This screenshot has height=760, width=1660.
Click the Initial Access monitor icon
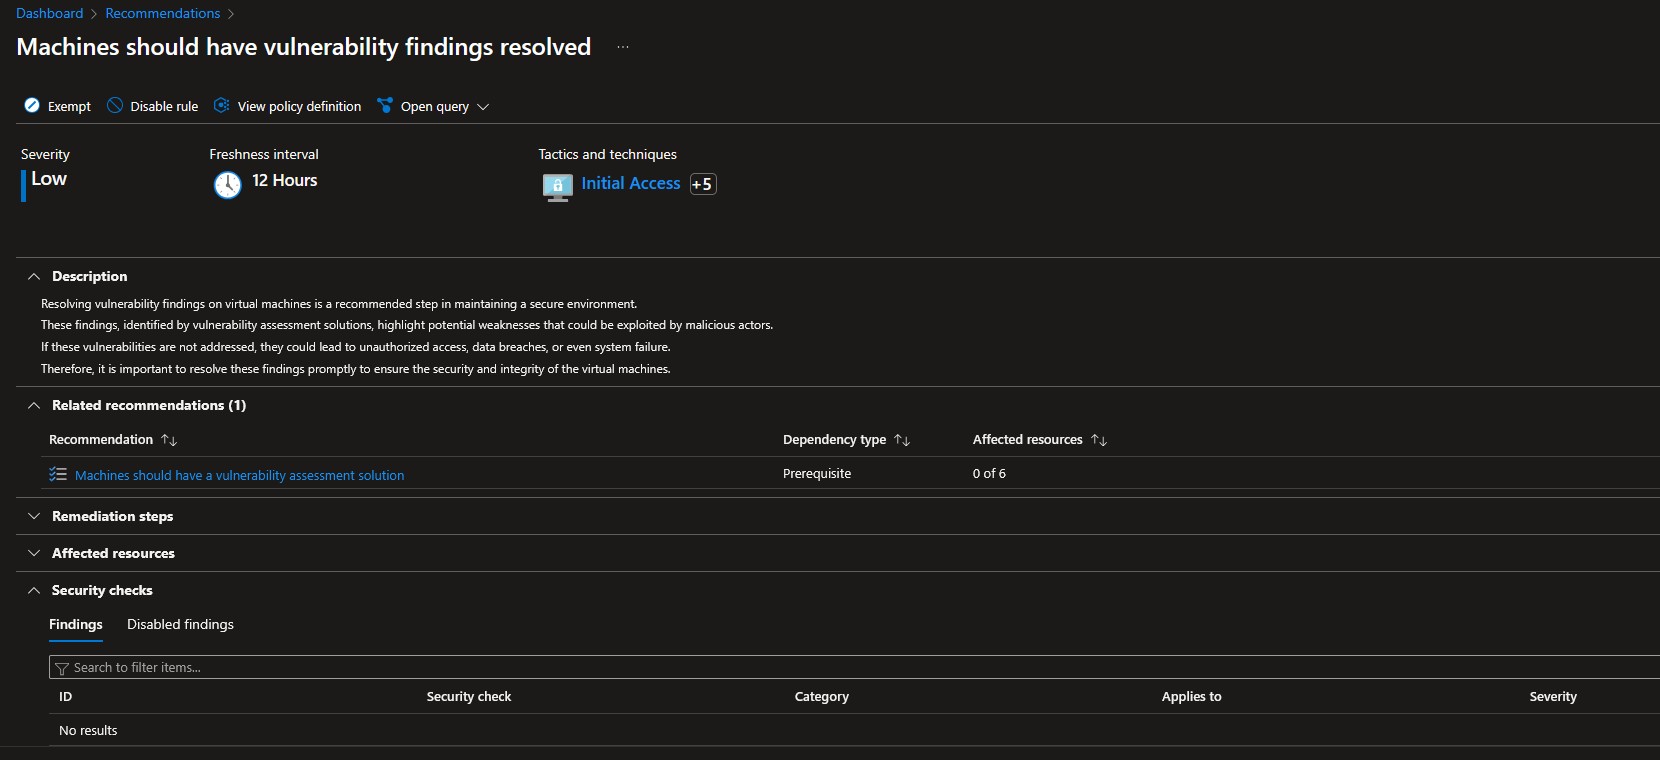click(558, 187)
